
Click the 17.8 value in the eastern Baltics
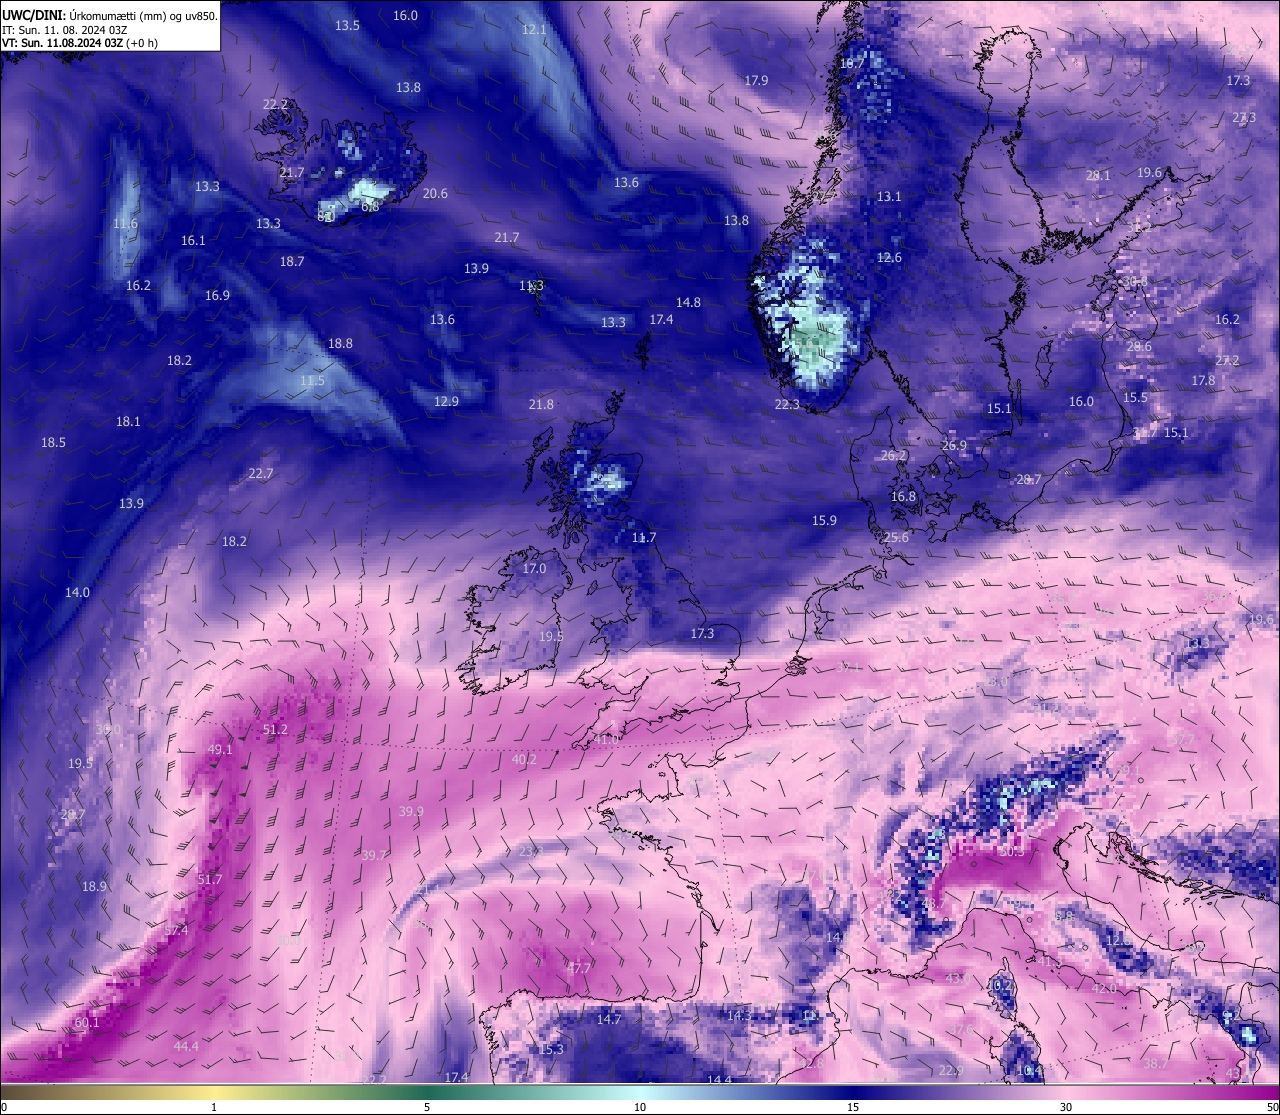pos(1203,381)
